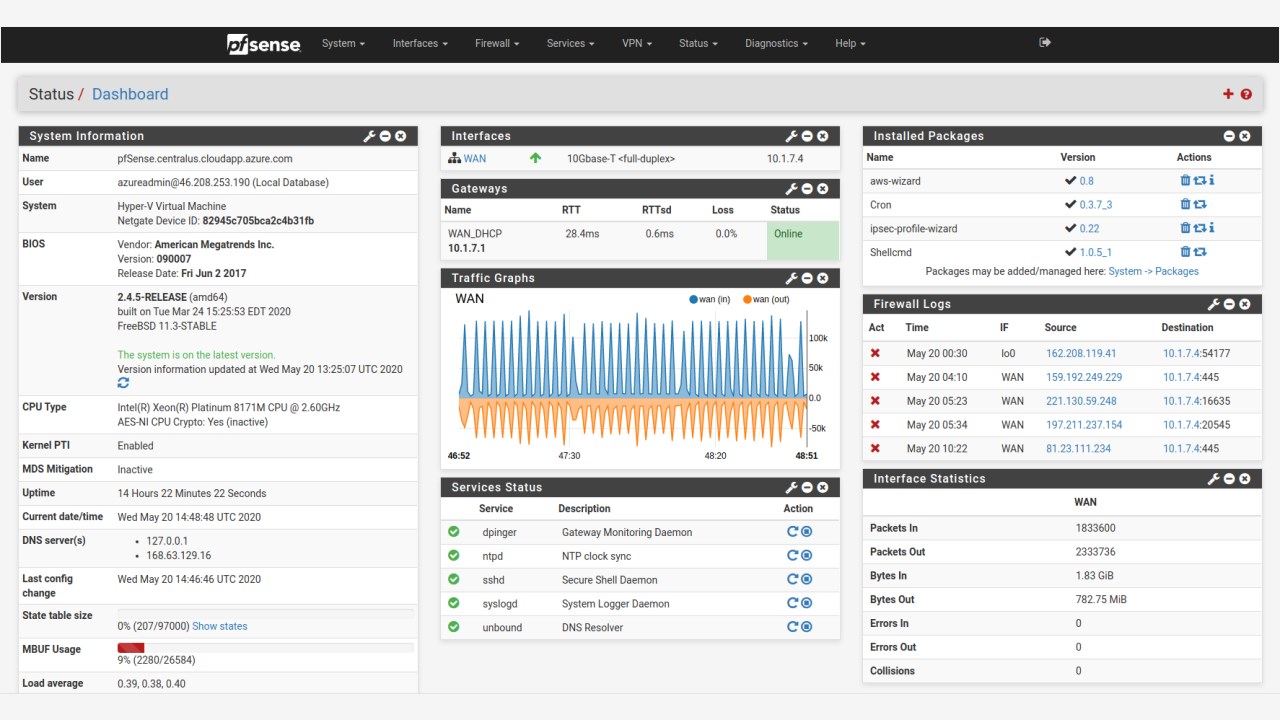
Task: Open Interfaces widget wrench settings
Action: (x=791, y=136)
